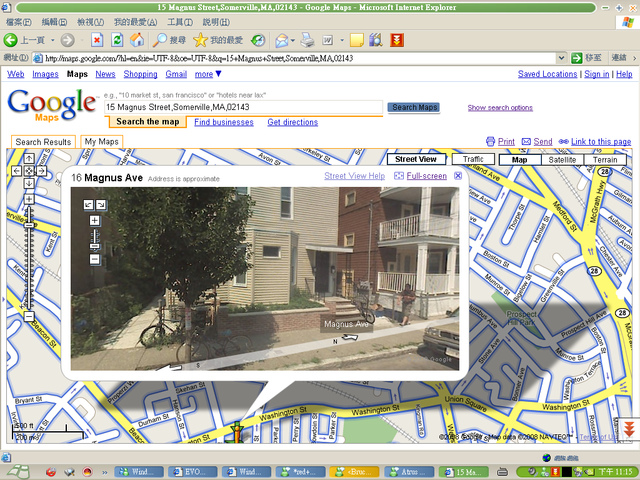Open the Edit menu

point(54,22)
